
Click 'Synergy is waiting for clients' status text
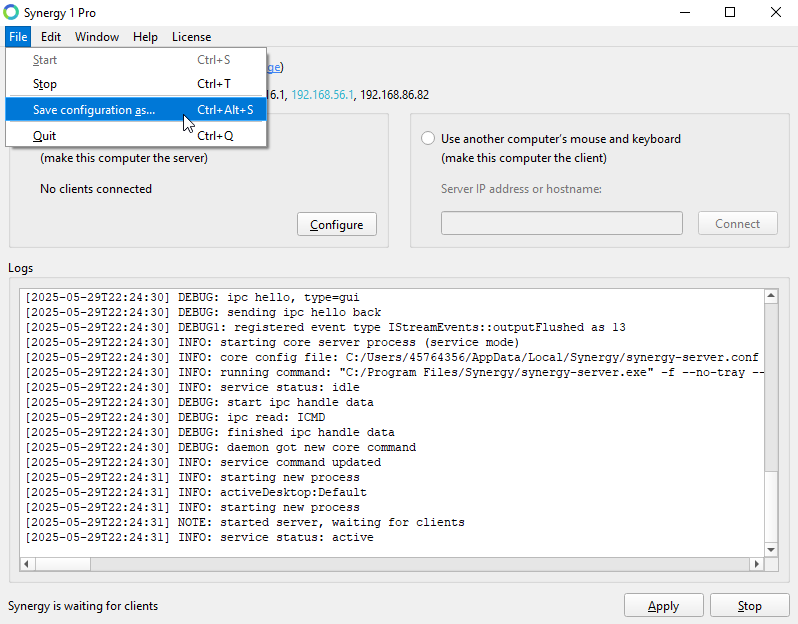(x=83, y=606)
